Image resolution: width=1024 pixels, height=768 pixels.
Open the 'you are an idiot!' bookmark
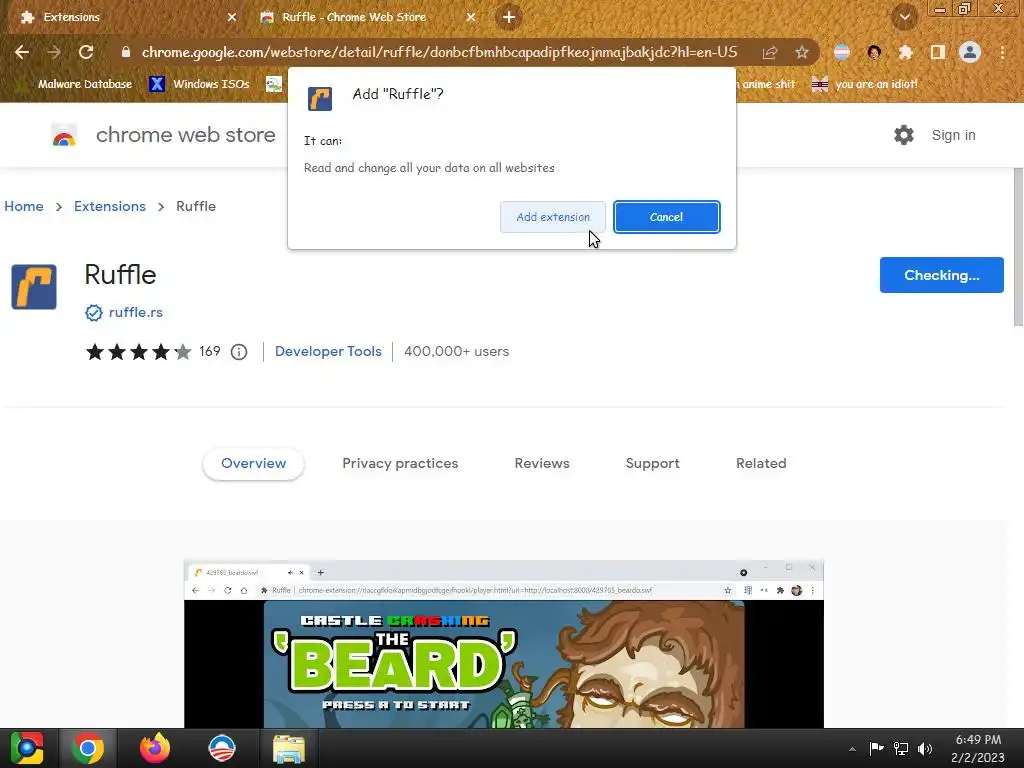[x=865, y=84]
